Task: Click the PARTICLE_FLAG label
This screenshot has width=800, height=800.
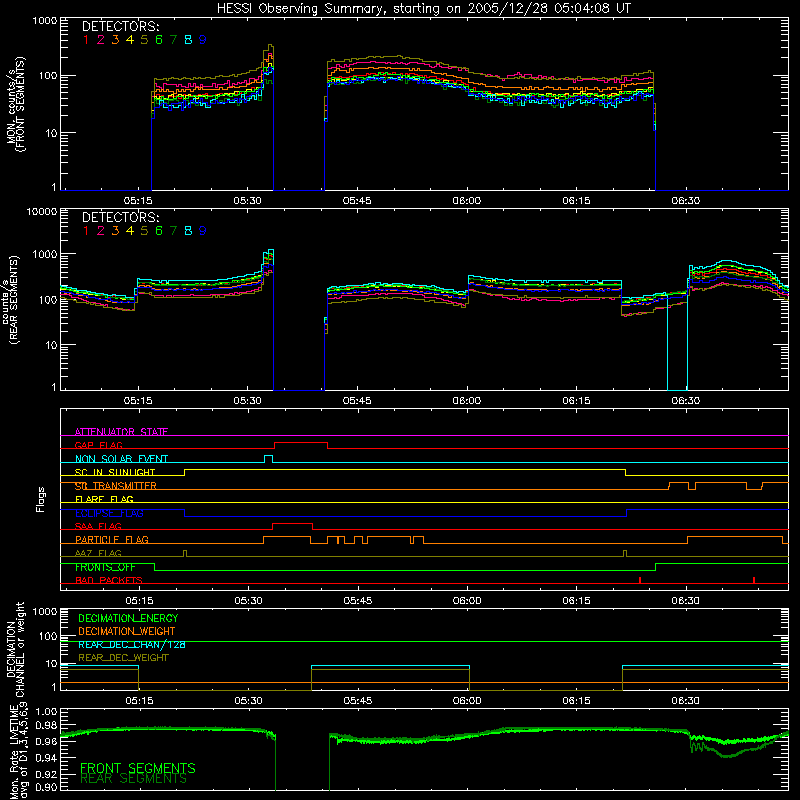Action: pyautogui.click(x=112, y=539)
